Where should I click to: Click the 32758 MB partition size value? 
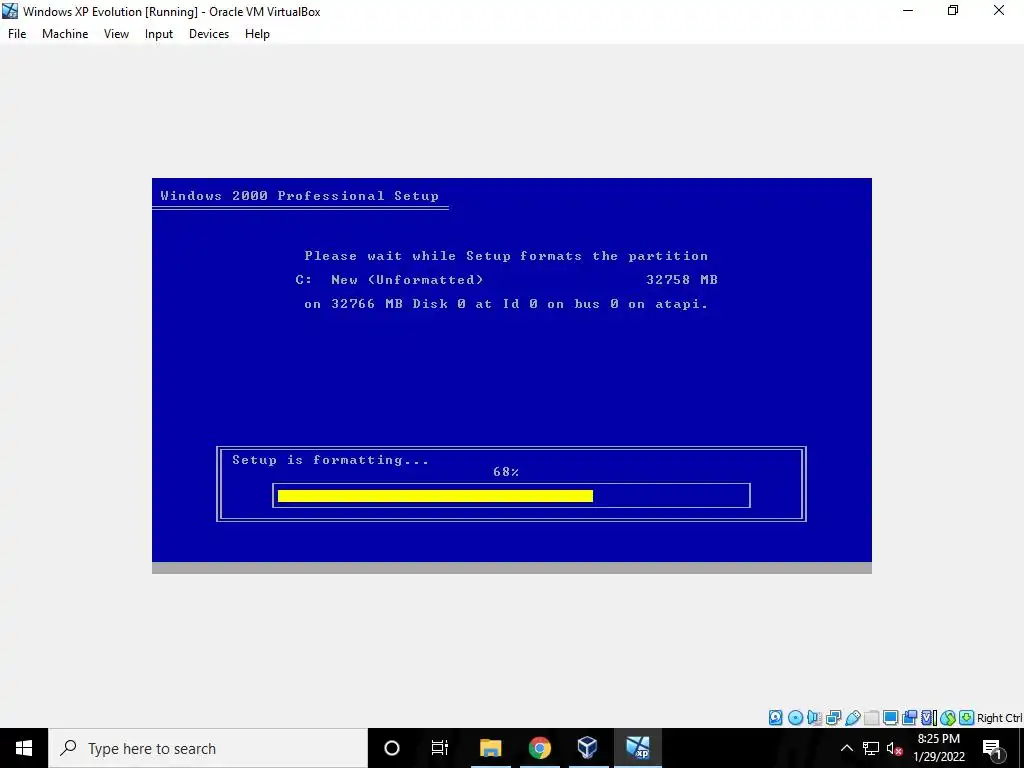(682, 280)
